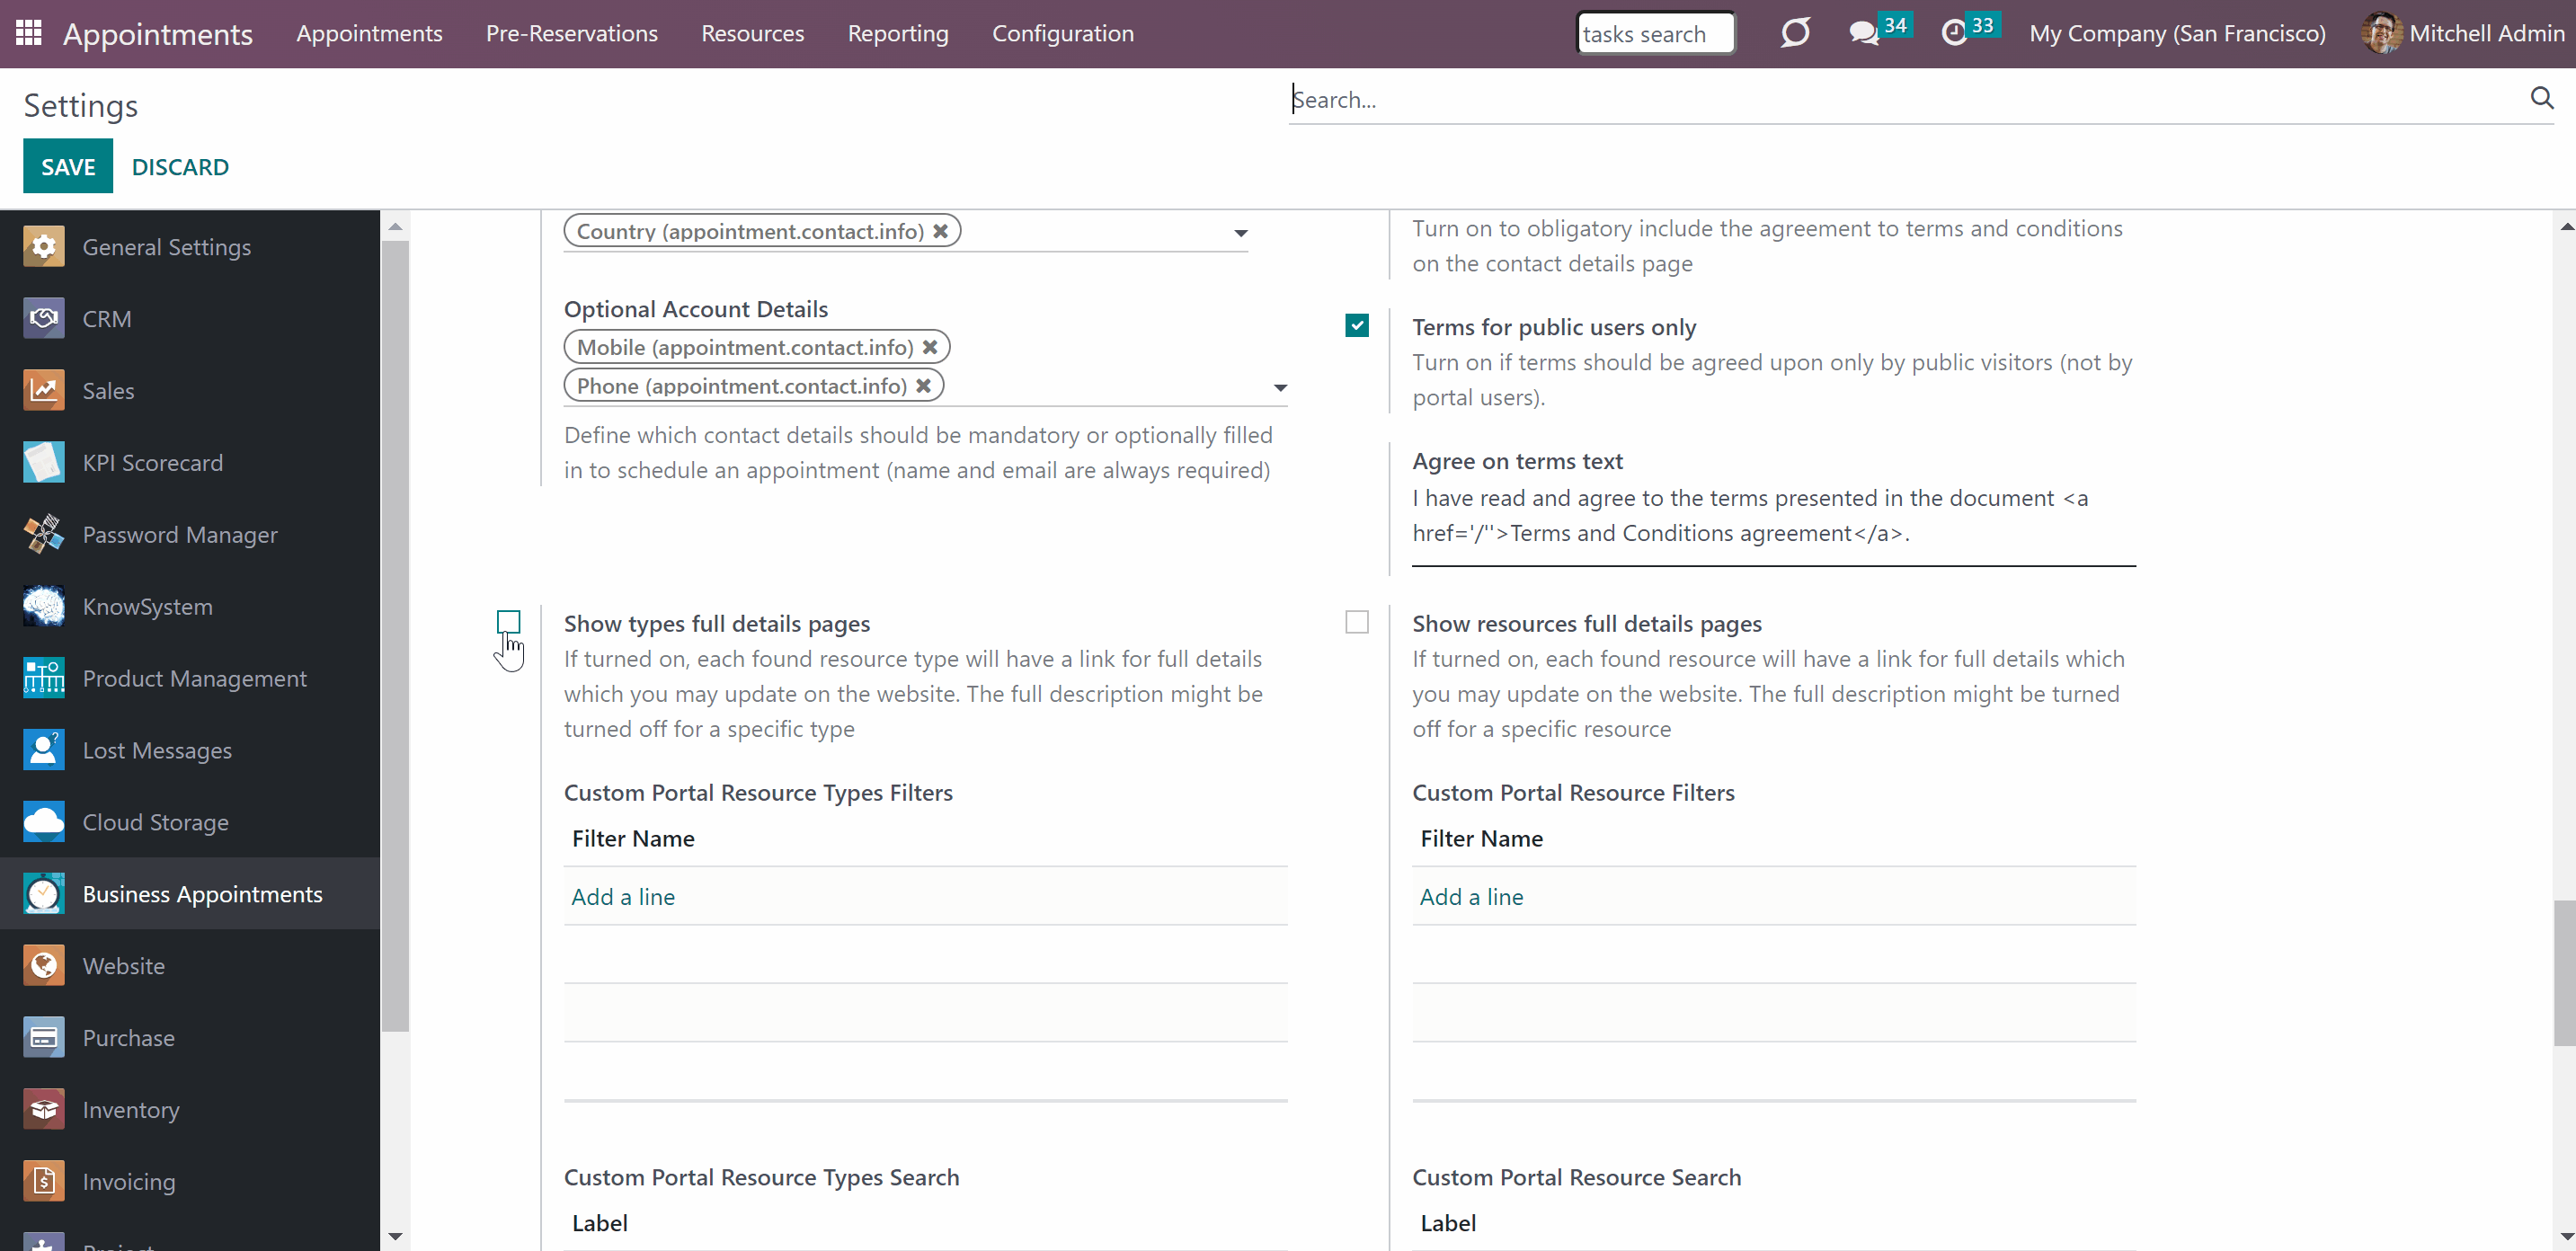The image size is (2576, 1251).
Task: Select the Website globe icon
Action: (x=44, y=967)
